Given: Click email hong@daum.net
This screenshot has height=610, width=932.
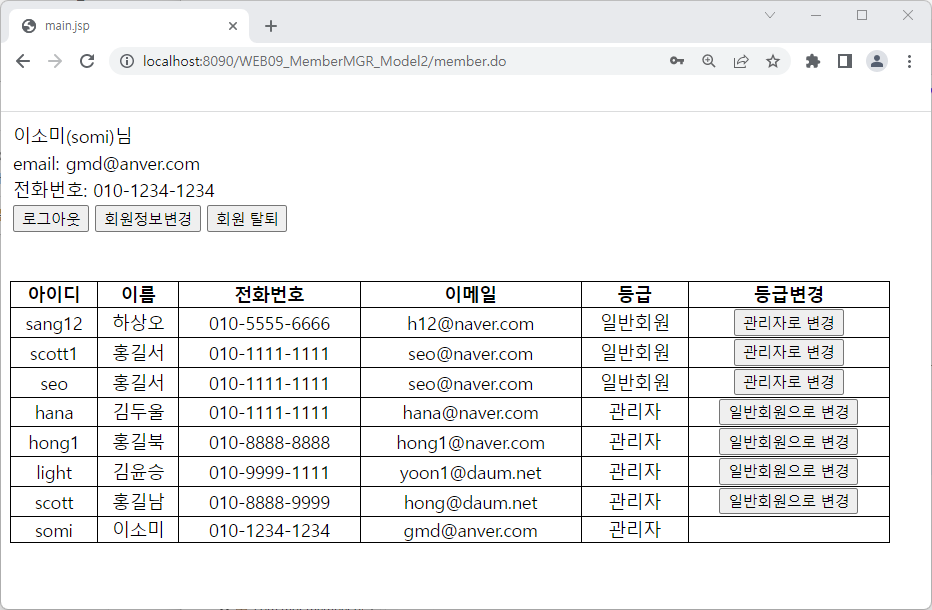Looking at the screenshot, I should (x=471, y=502).
